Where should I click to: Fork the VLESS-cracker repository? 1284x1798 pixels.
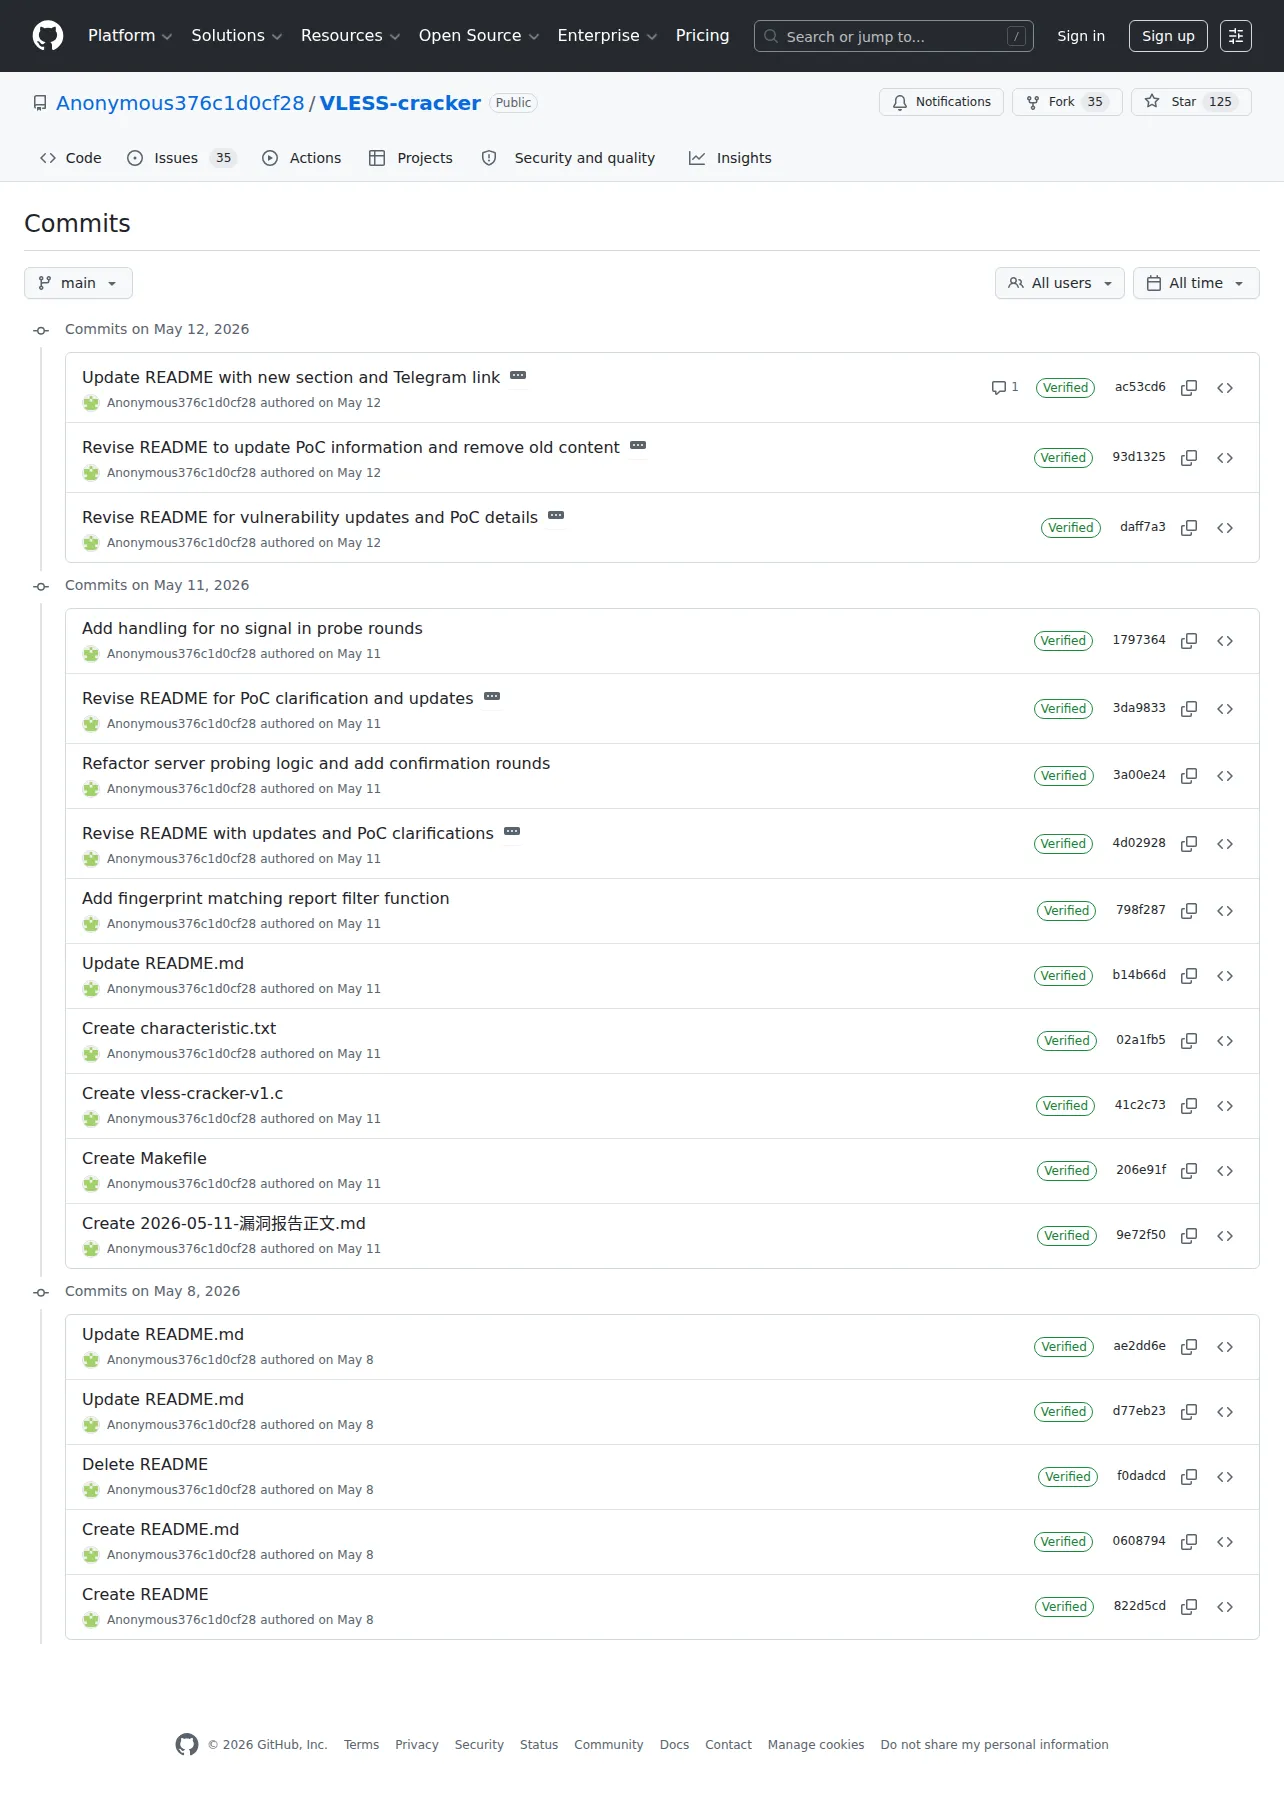1067,102
